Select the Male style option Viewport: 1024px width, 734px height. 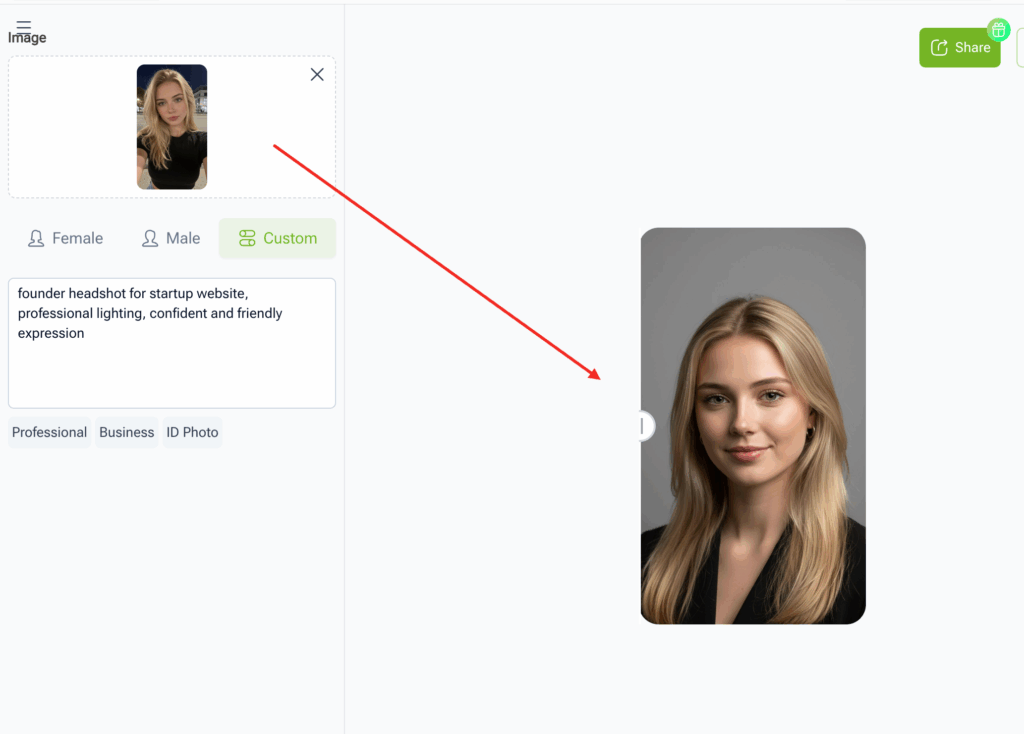(171, 239)
